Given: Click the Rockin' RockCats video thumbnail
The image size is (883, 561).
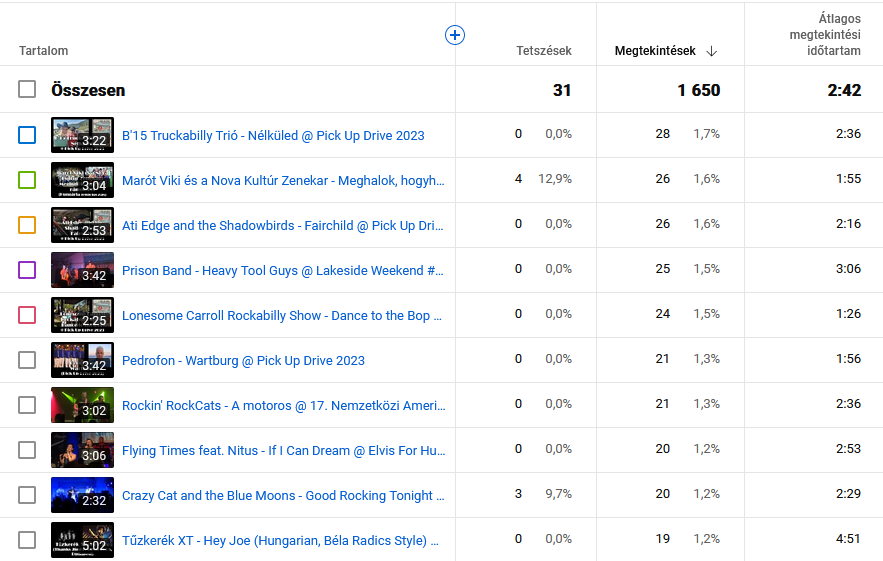Looking at the screenshot, I should 82,405.
